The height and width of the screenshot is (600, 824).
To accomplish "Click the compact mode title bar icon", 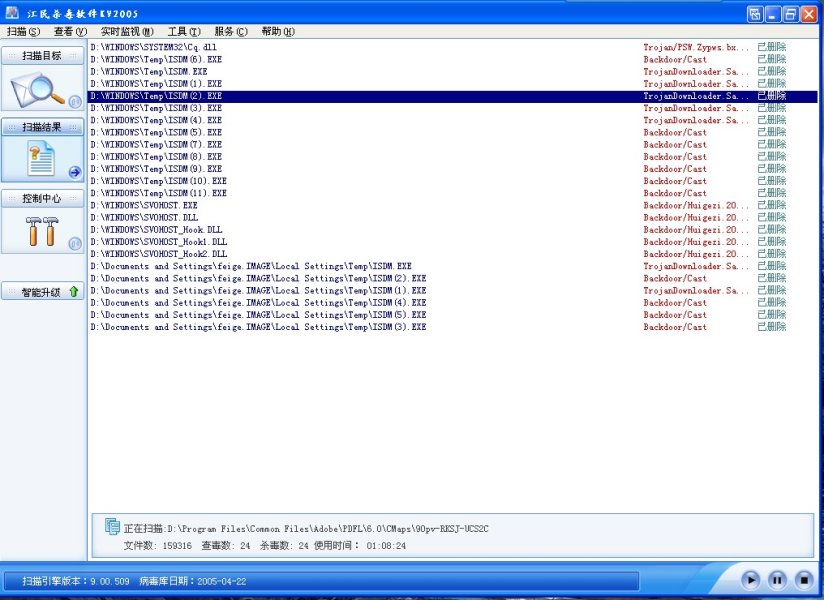I will point(753,14).
